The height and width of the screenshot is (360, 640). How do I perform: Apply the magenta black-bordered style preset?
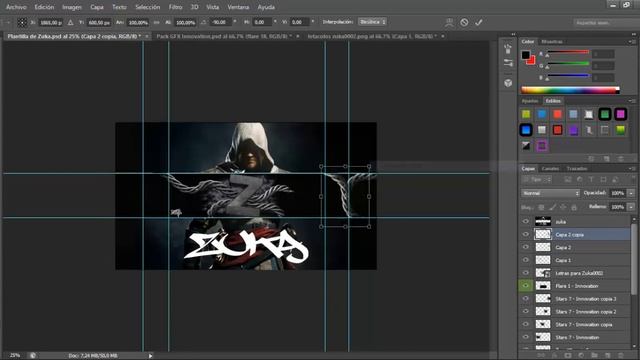(620, 114)
